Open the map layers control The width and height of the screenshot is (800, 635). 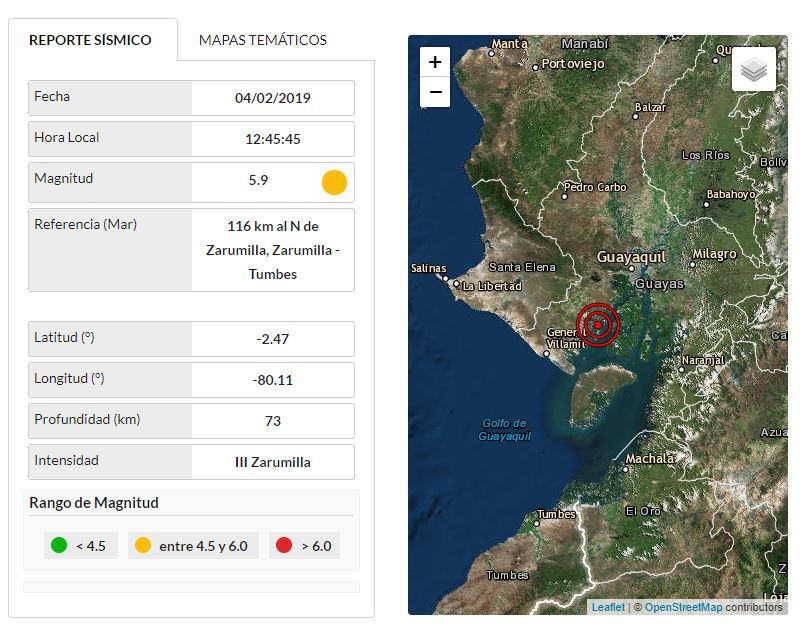pos(754,70)
